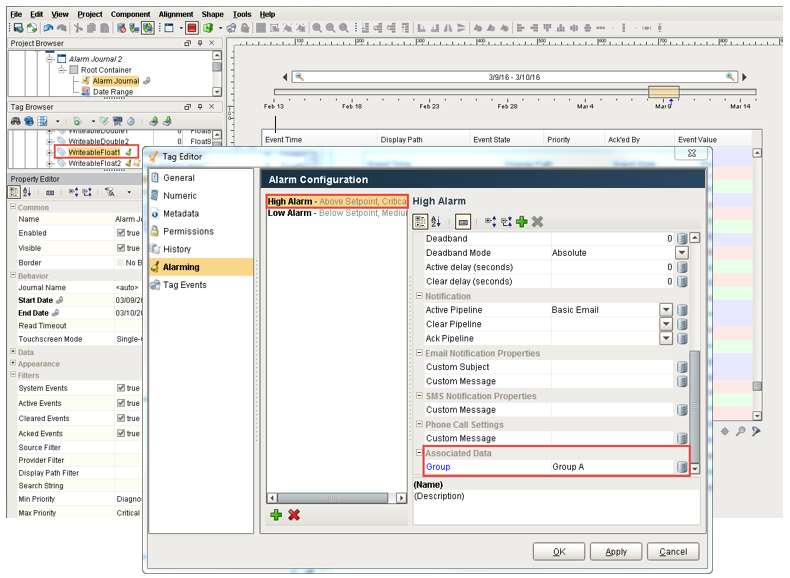Click the binding icon next to Custom Subject
Image resolution: width=790 pixels, height=578 pixels.
pos(682,367)
